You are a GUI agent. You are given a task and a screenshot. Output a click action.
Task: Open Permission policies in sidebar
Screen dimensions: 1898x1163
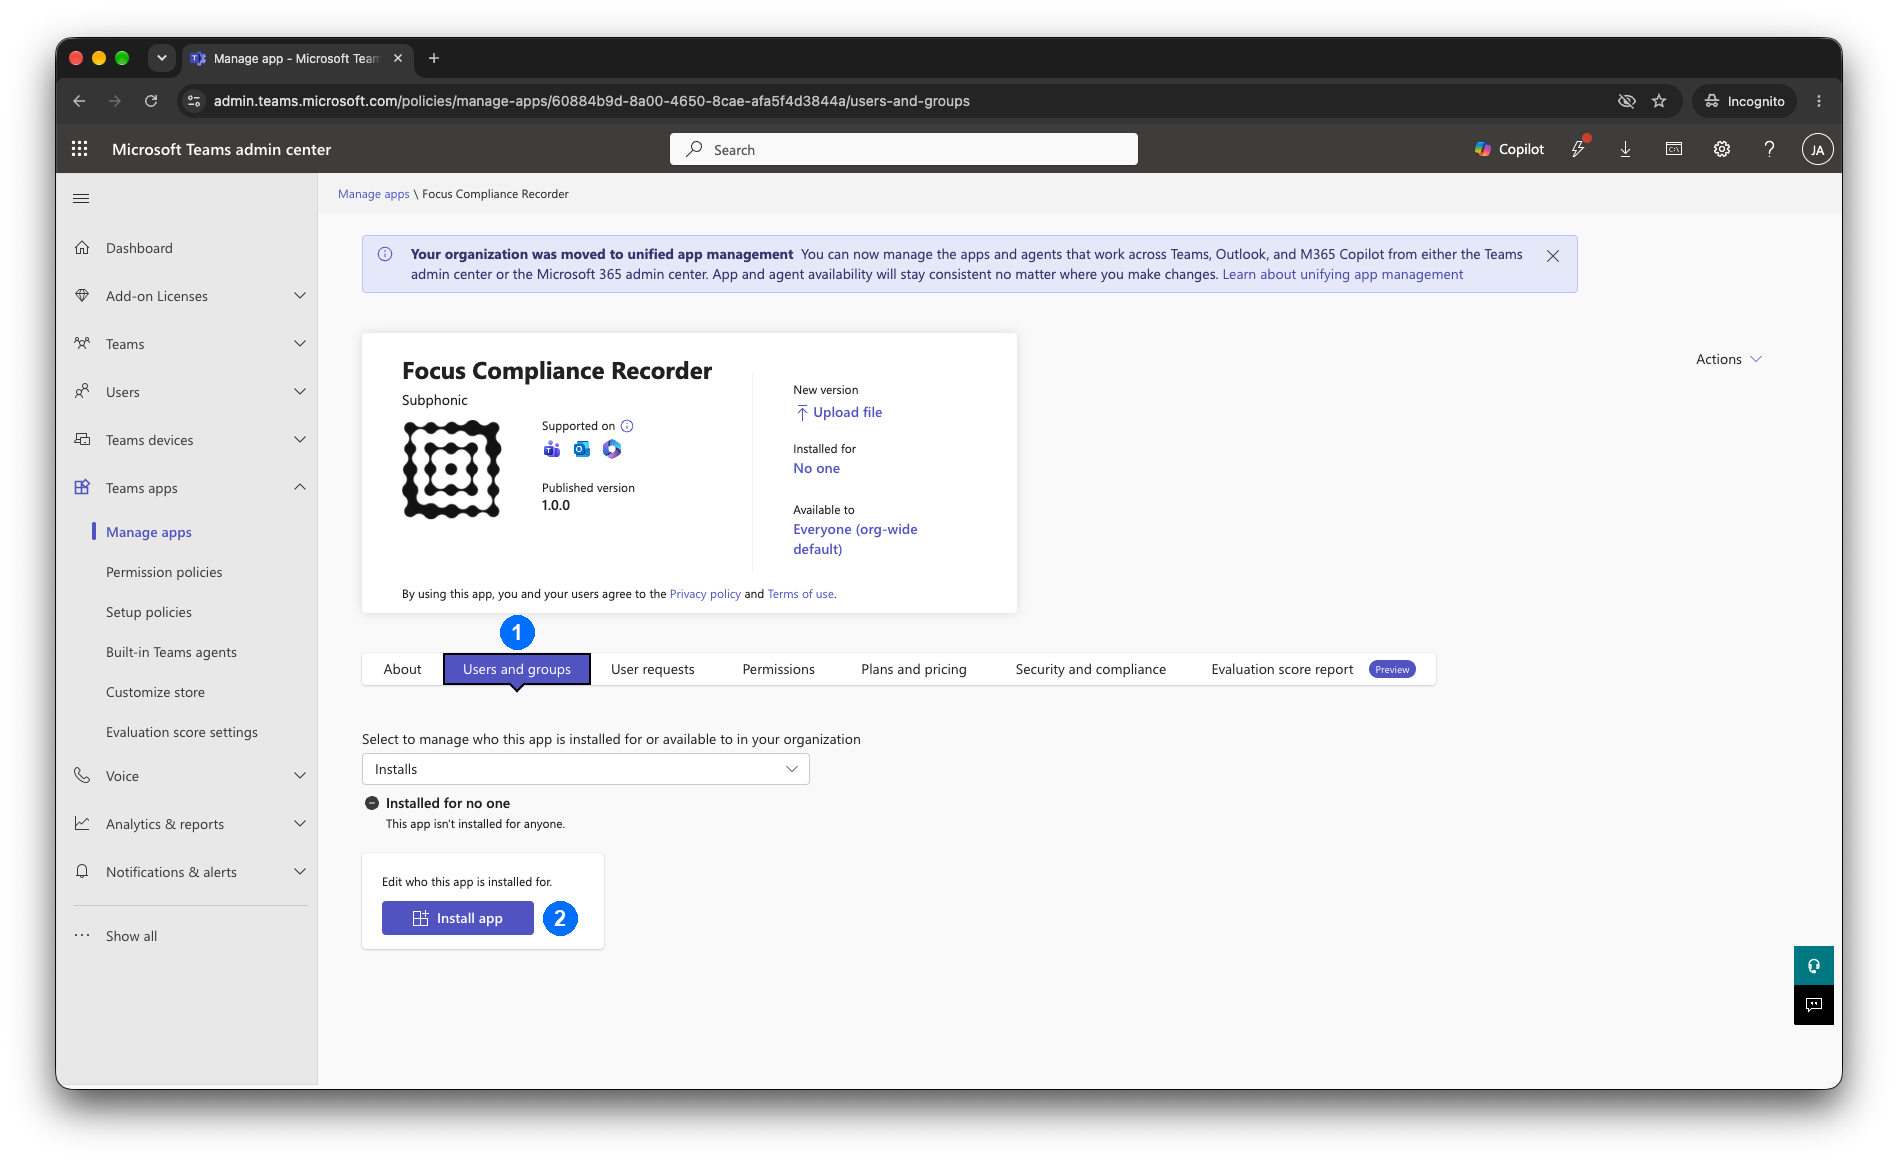point(164,572)
